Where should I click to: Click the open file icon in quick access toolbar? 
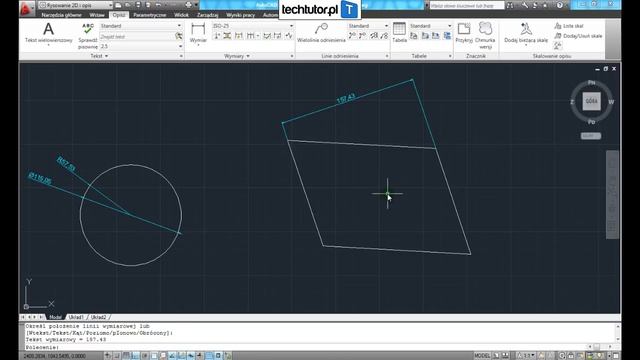[x=128, y=5]
